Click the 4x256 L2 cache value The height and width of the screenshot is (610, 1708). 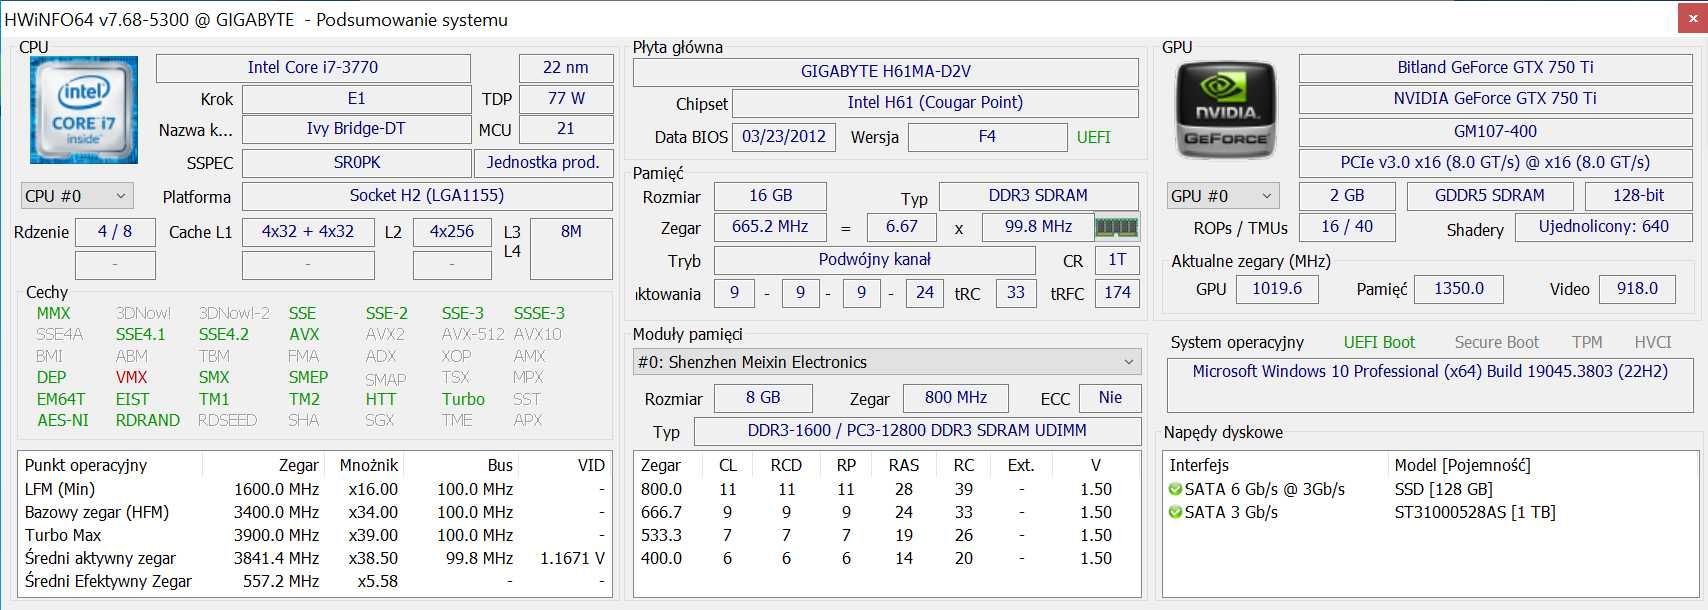click(x=452, y=232)
